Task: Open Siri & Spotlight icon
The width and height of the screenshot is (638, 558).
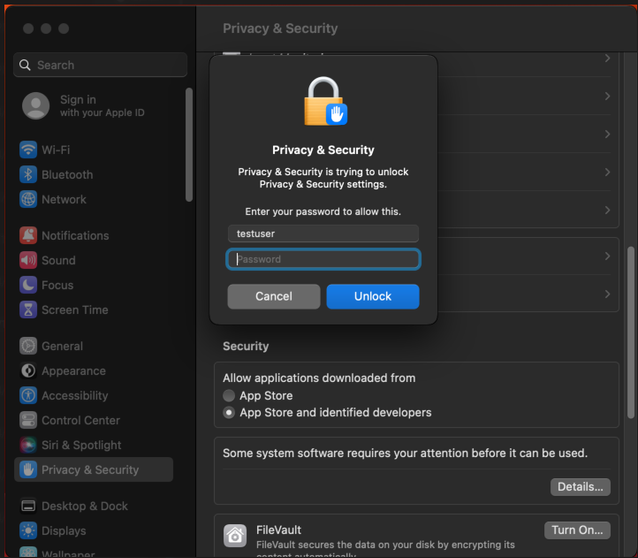Action: point(28,445)
